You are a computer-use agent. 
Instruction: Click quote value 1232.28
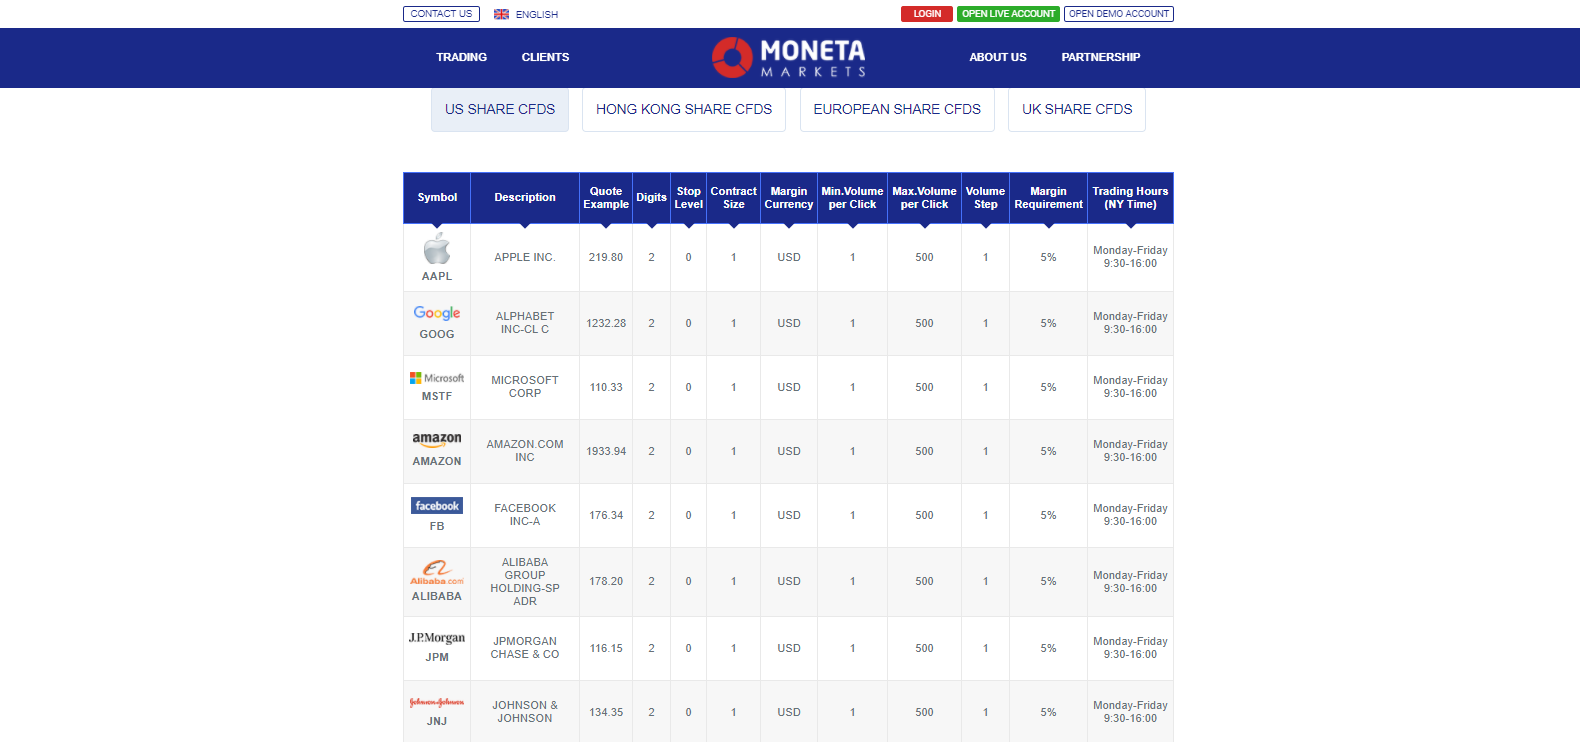pos(606,323)
